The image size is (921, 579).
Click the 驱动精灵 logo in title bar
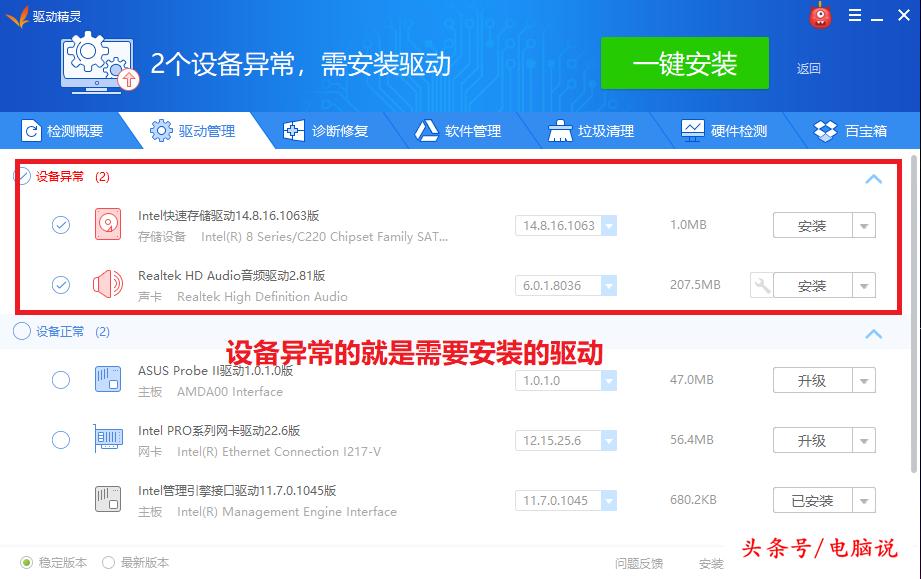[x=40, y=16]
